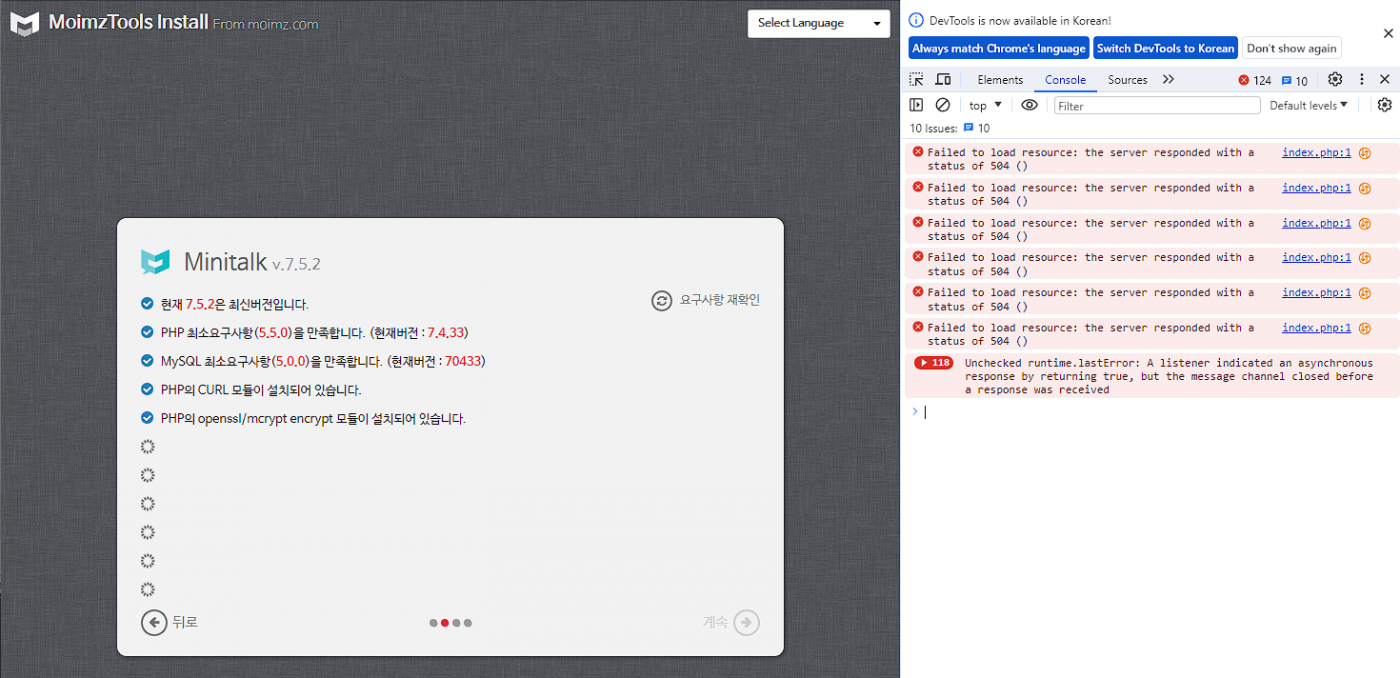Image resolution: width=1400 pixels, height=678 pixels.
Task: Focus the console Filter input field
Action: coord(1157,105)
